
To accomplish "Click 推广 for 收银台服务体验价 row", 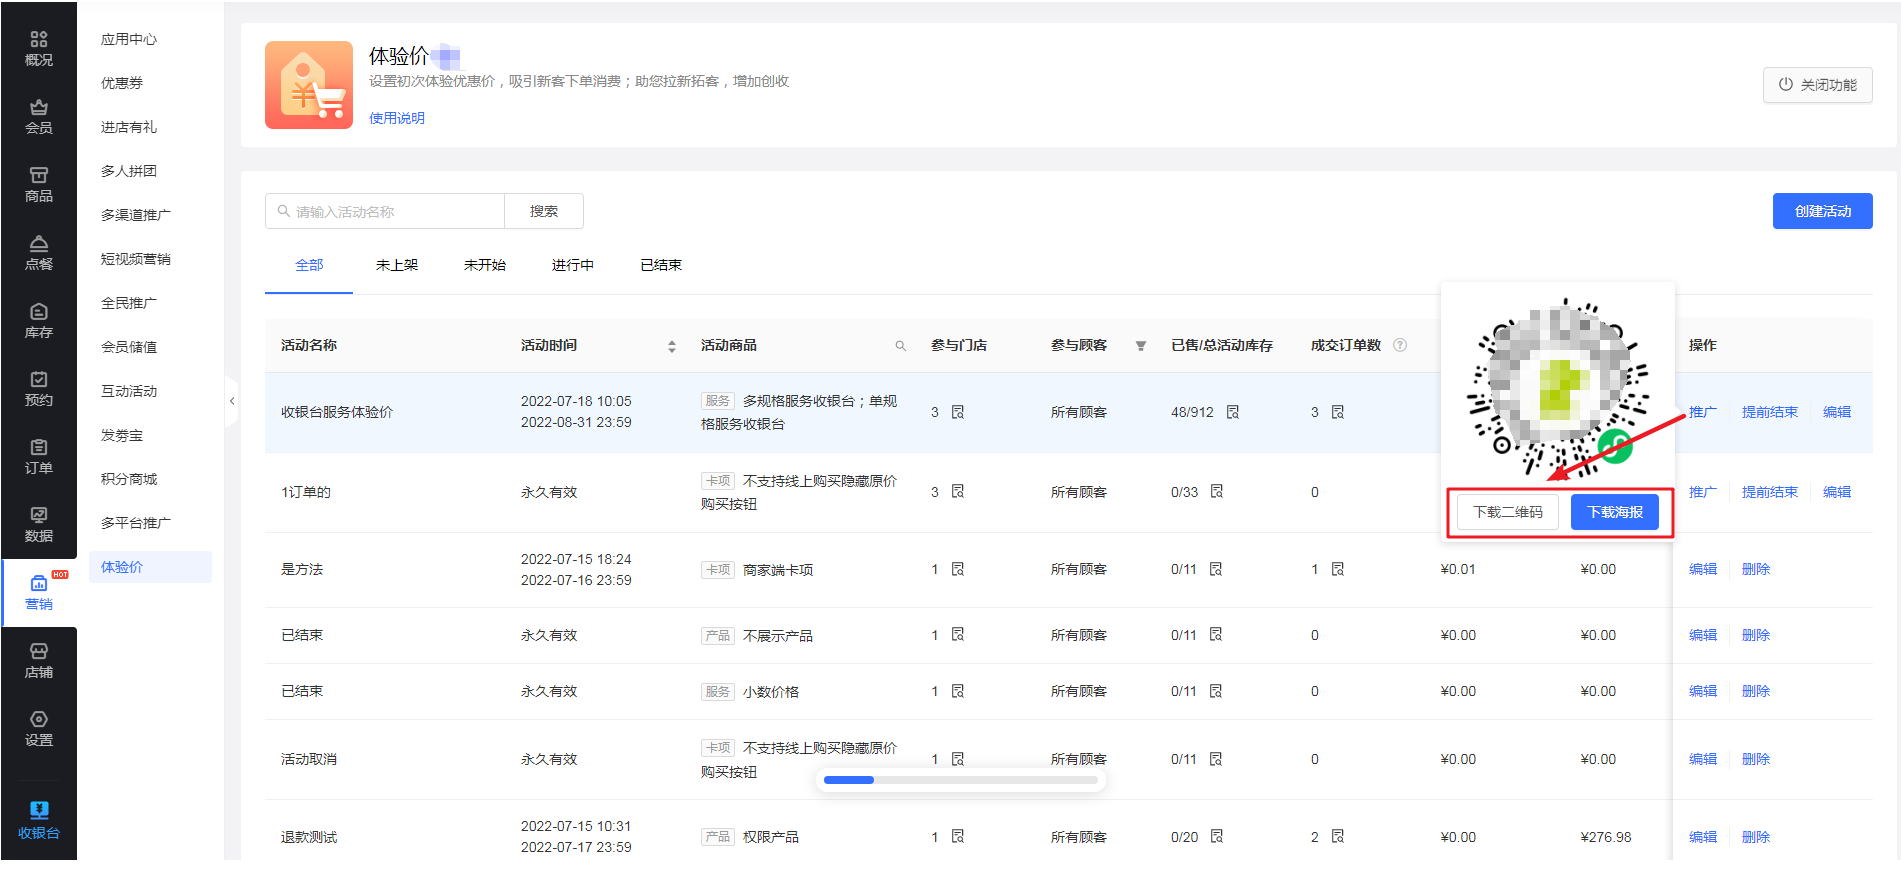I will [x=1703, y=412].
